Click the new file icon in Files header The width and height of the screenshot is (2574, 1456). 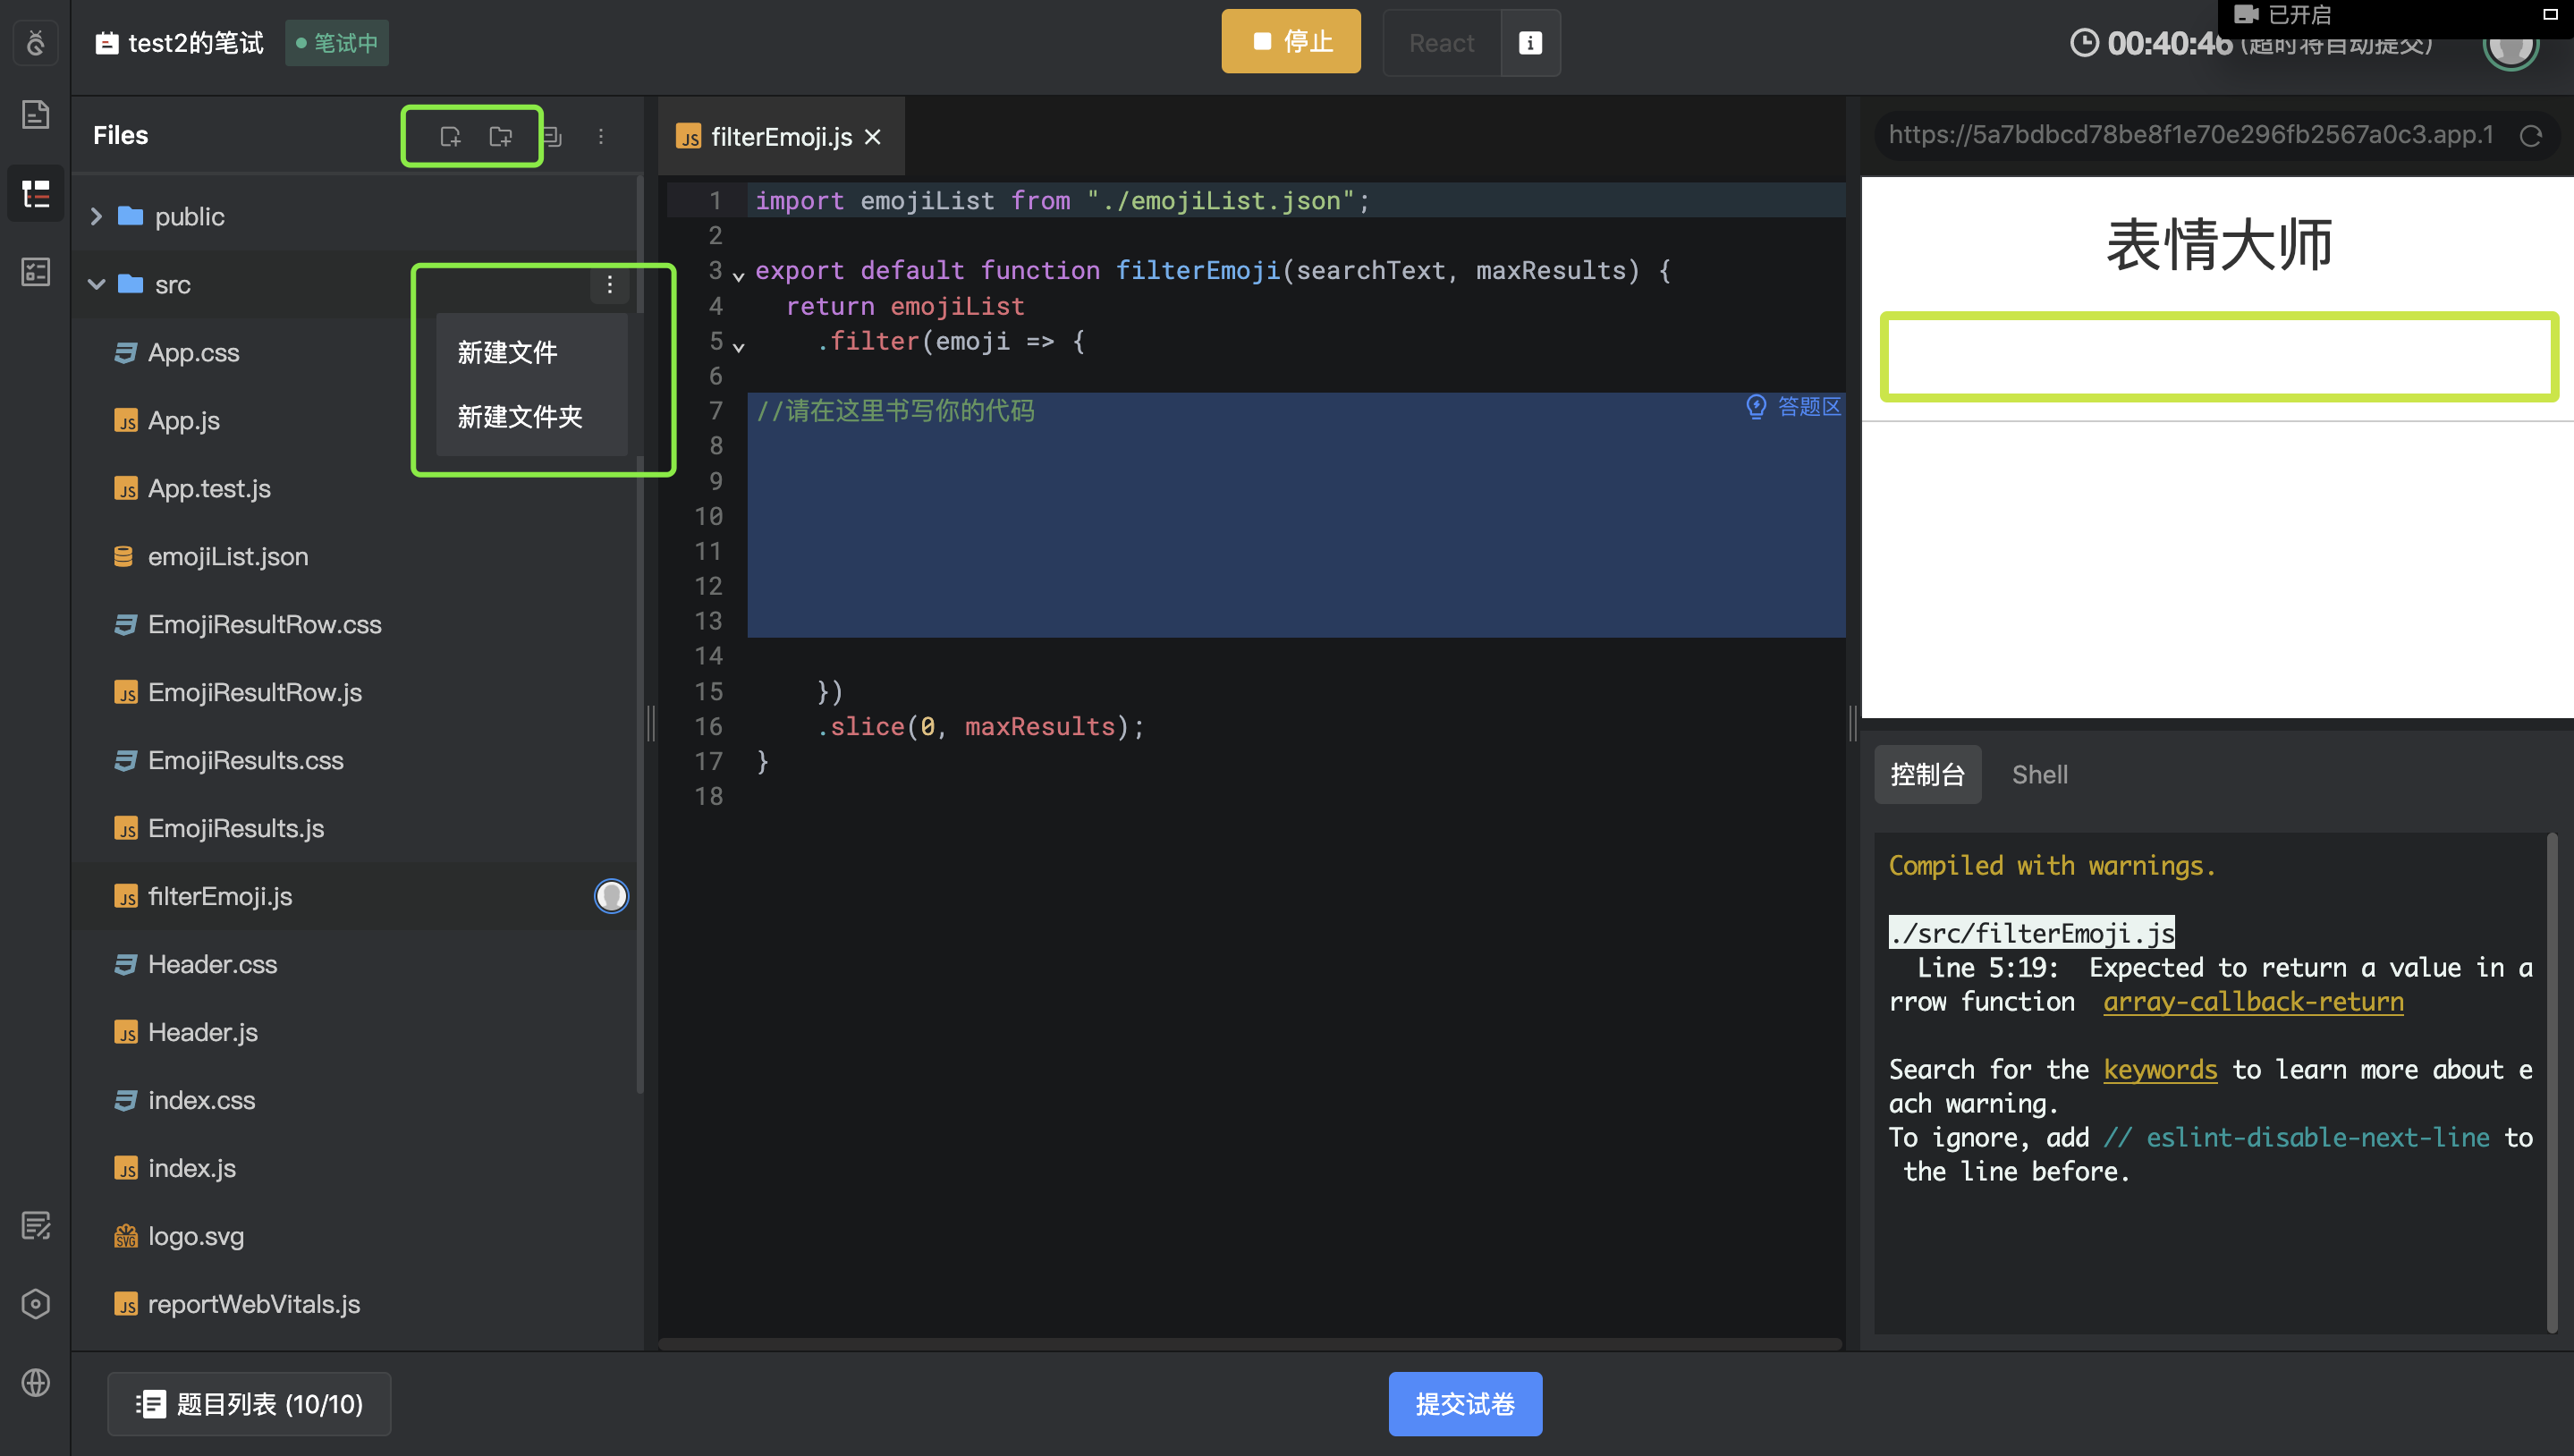(450, 136)
